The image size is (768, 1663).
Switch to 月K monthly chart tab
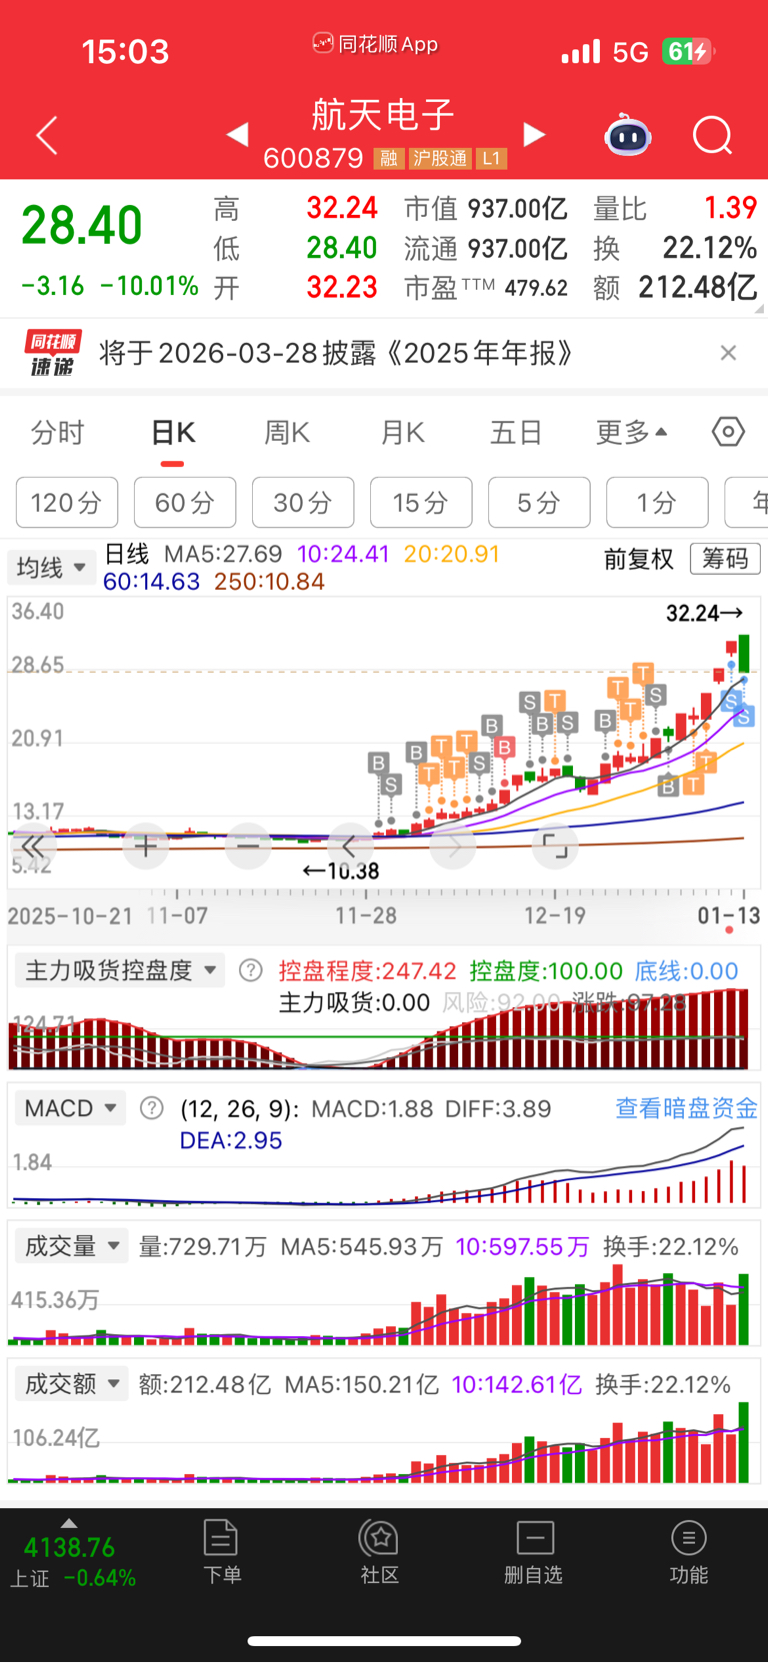coord(403,433)
